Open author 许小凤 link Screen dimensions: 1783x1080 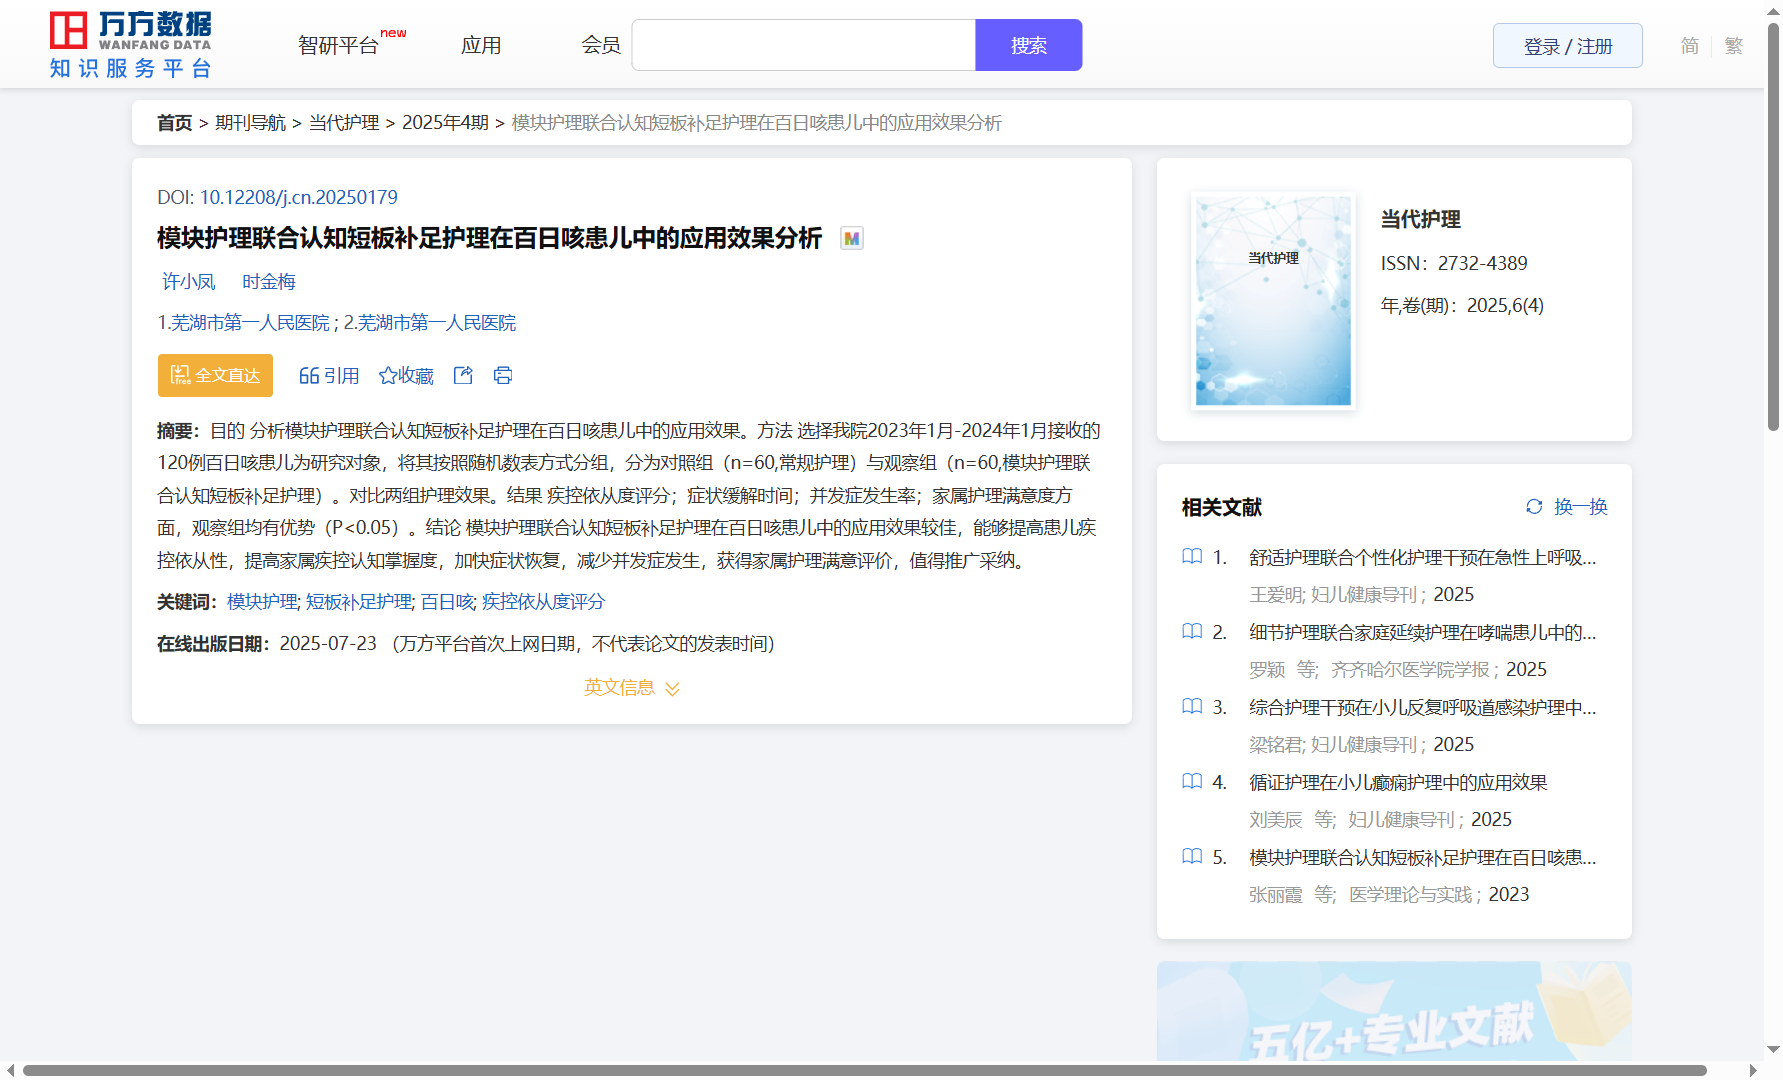point(189,282)
